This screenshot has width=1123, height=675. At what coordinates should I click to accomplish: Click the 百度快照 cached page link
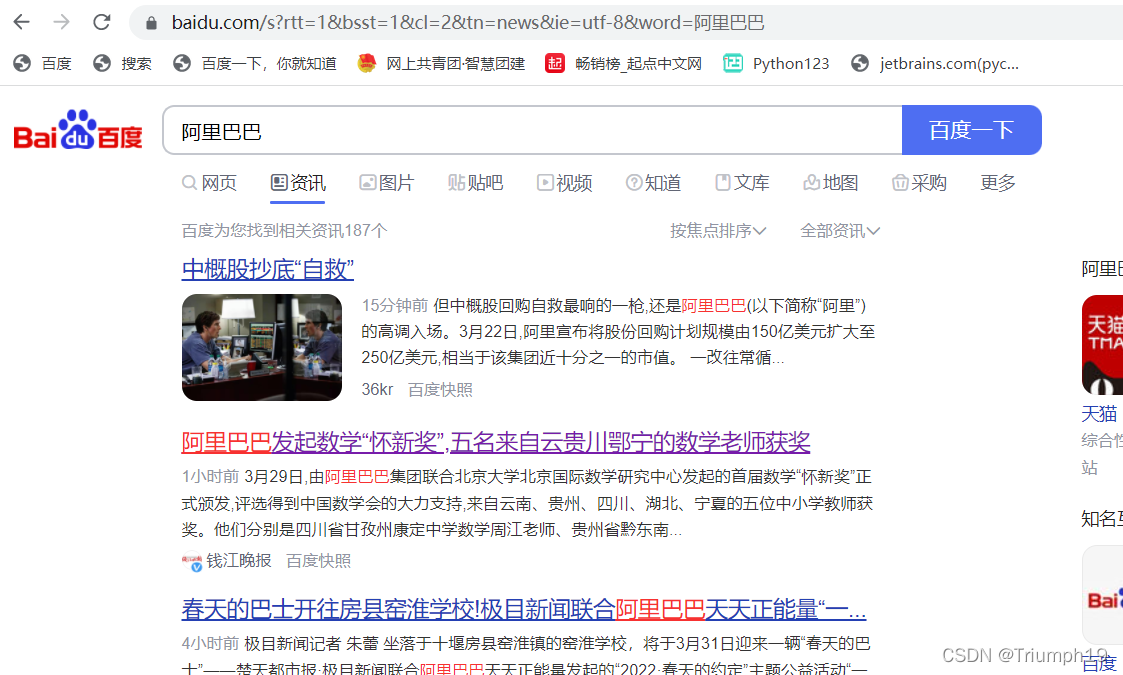tap(440, 389)
